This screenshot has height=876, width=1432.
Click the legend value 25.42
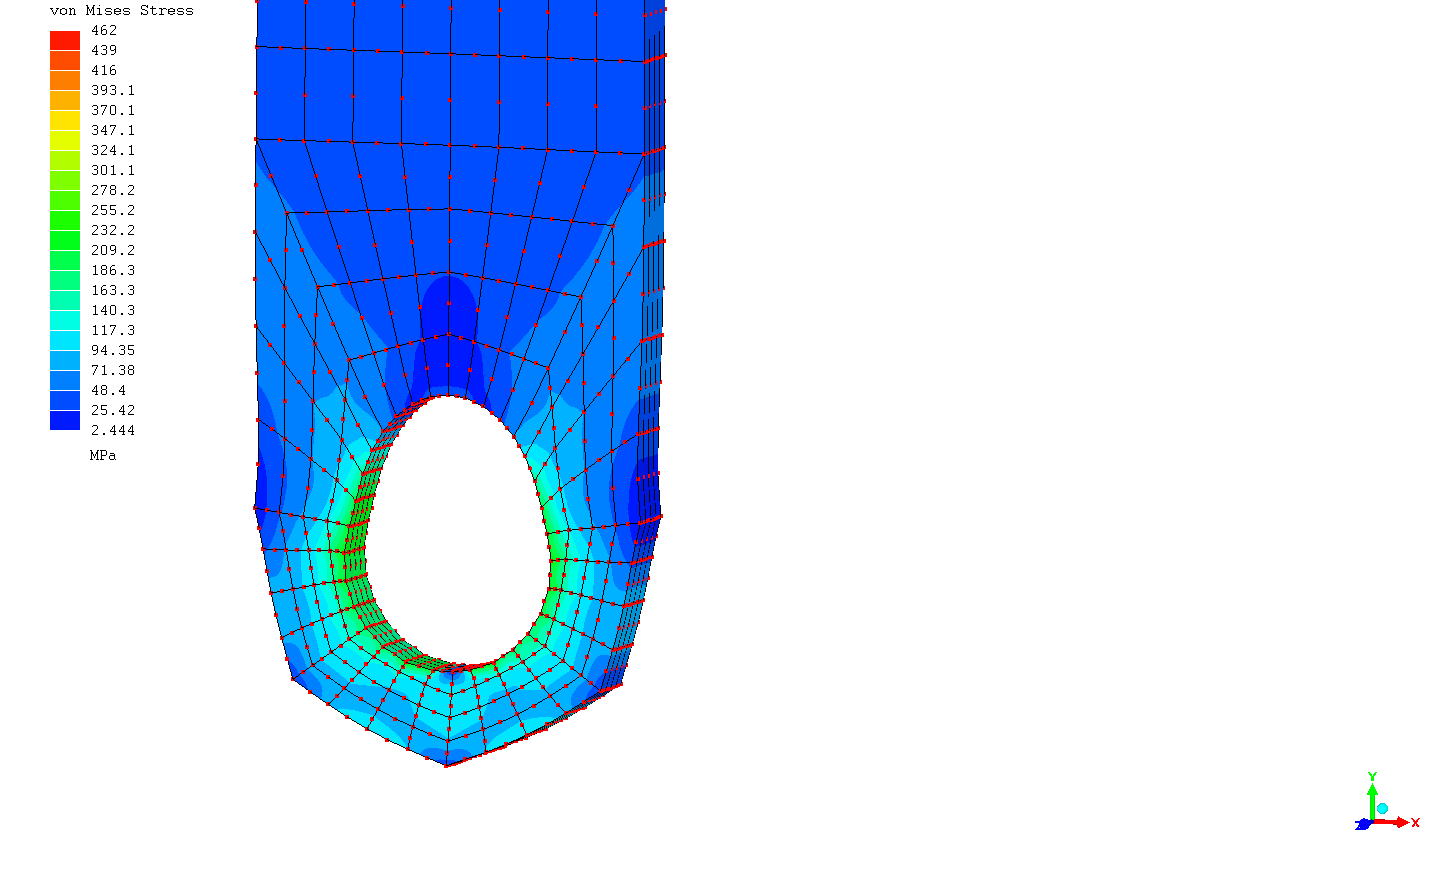click(x=113, y=410)
